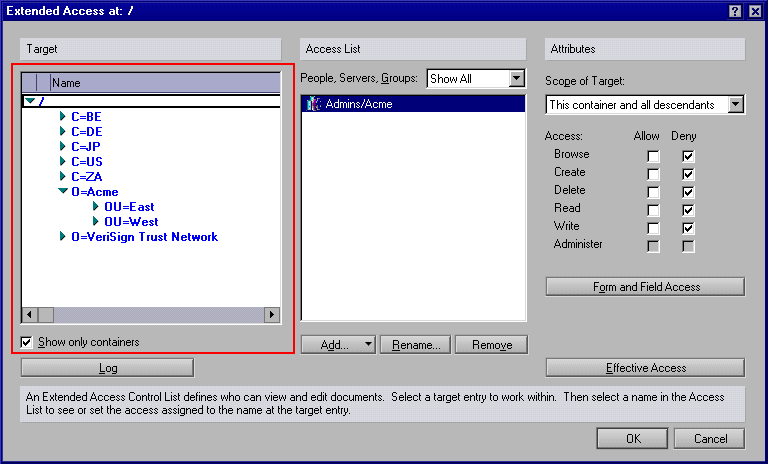Screen dimensions: 768x464
Task: Close the Extended Access dialog
Action: pyautogui.click(x=755, y=11)
